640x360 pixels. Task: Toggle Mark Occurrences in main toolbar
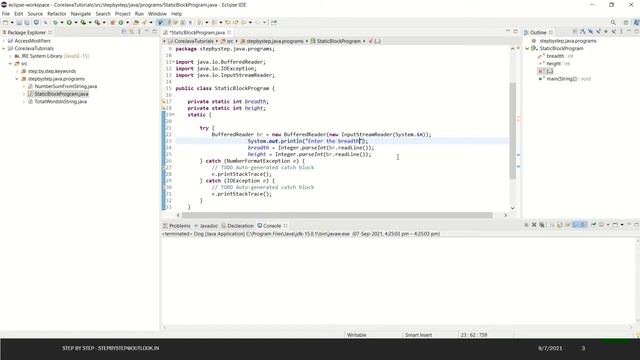click(160, 22)
